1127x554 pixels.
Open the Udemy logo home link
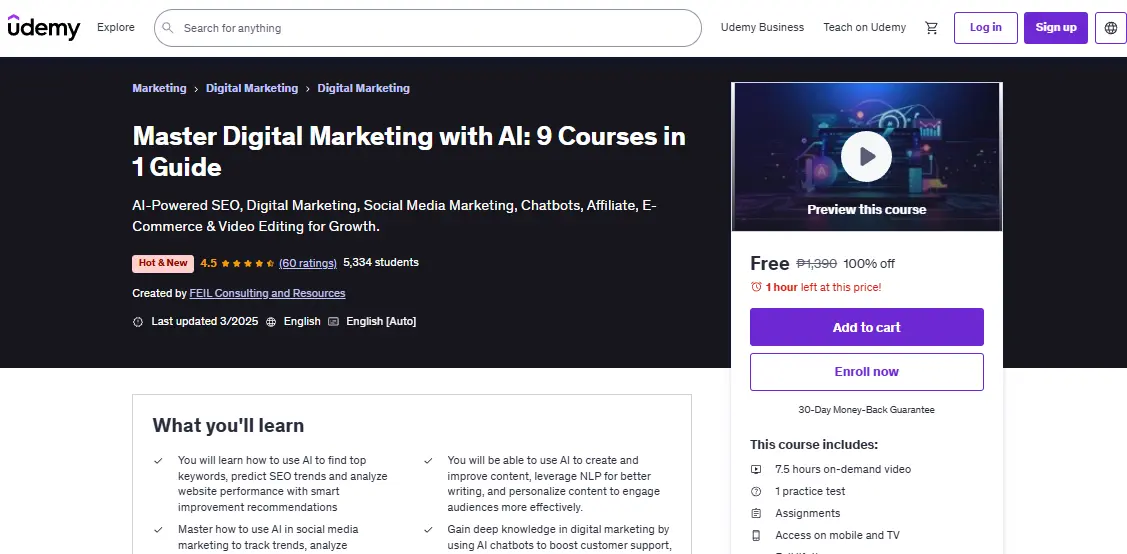[44, 27]
